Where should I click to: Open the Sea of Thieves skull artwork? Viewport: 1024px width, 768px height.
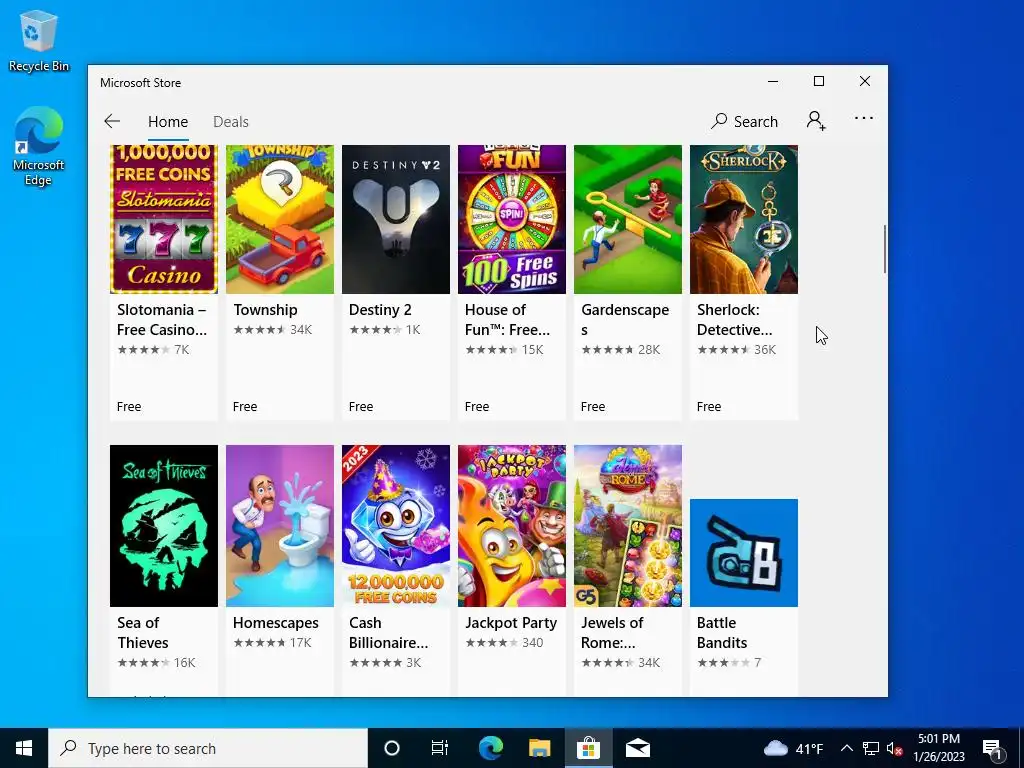[x=164, y=526]
